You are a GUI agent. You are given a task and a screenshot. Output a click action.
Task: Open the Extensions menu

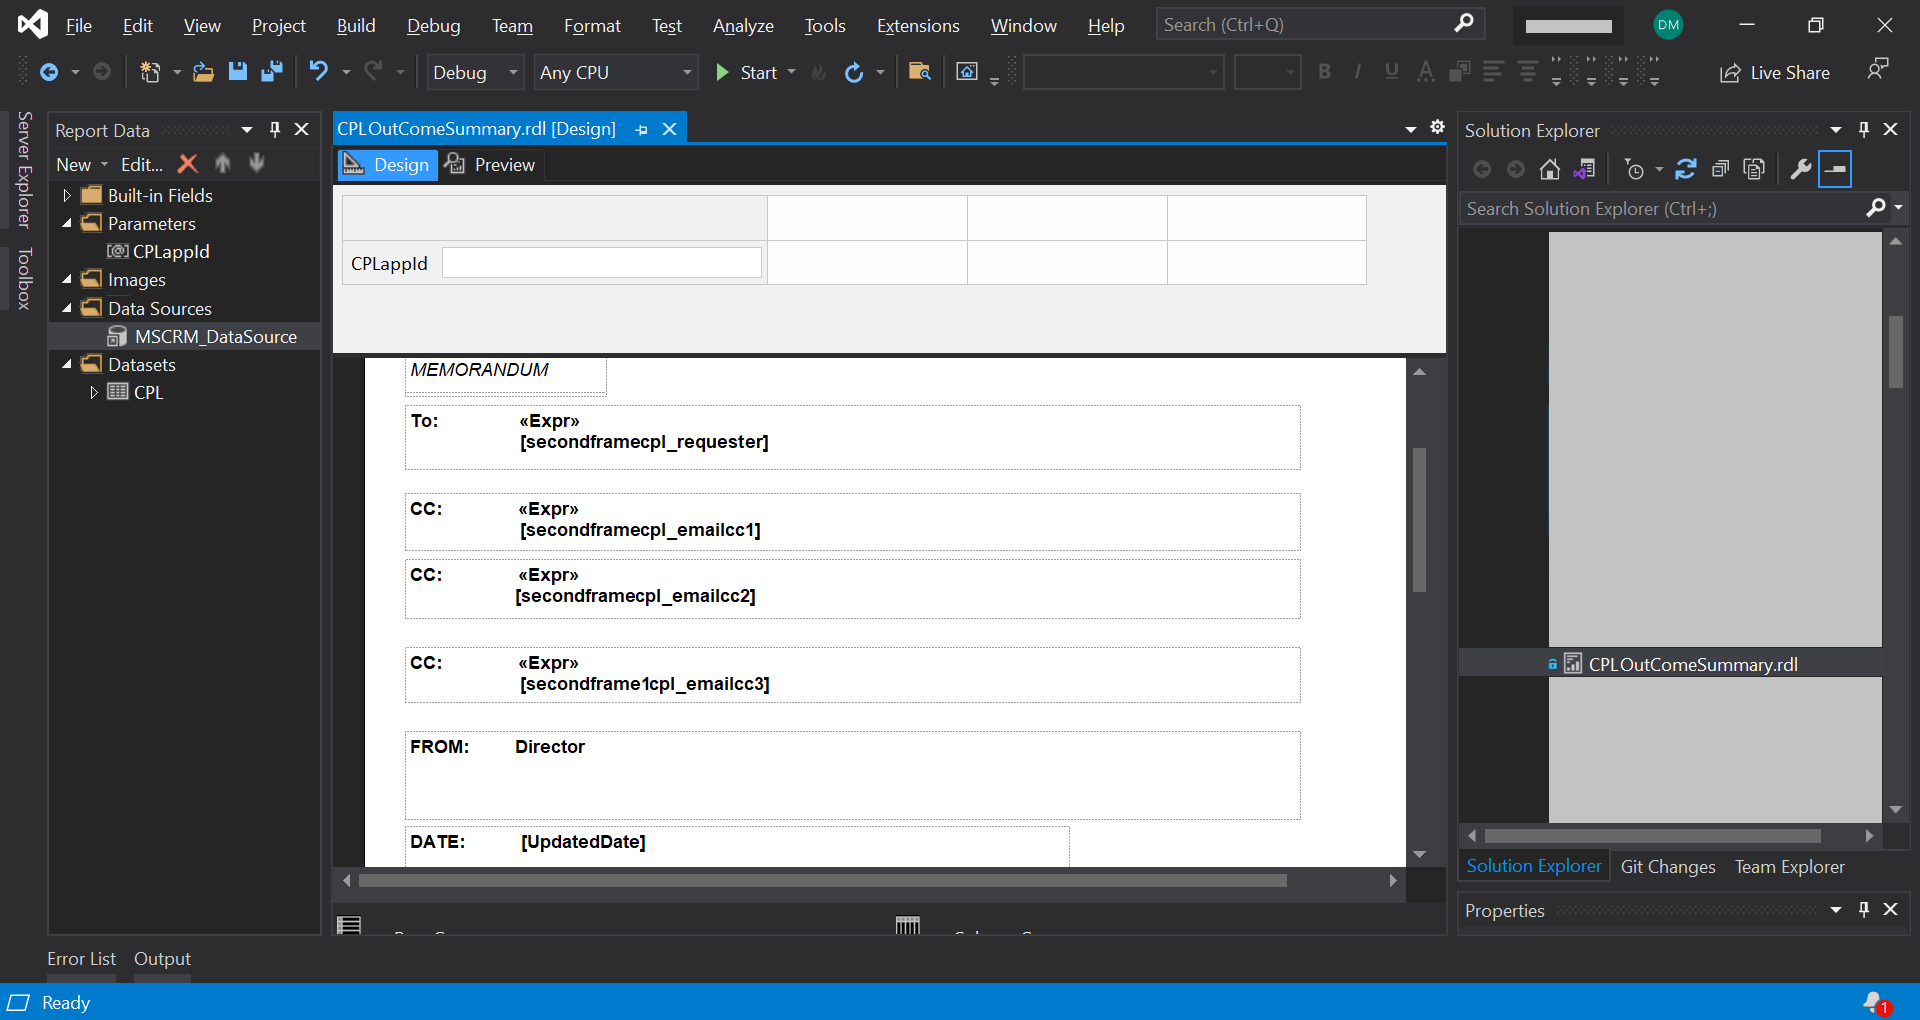pyautogui.click(x=918, y=26)
